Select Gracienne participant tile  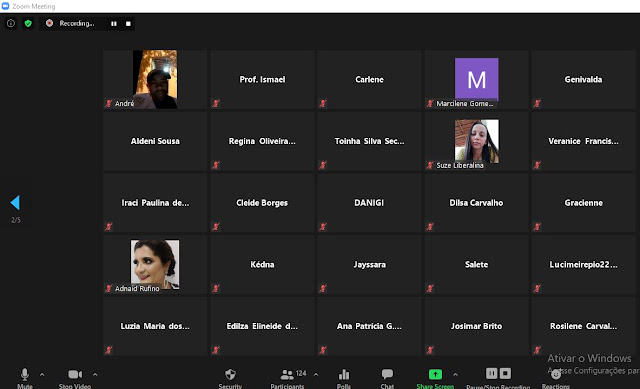point(583,203)
